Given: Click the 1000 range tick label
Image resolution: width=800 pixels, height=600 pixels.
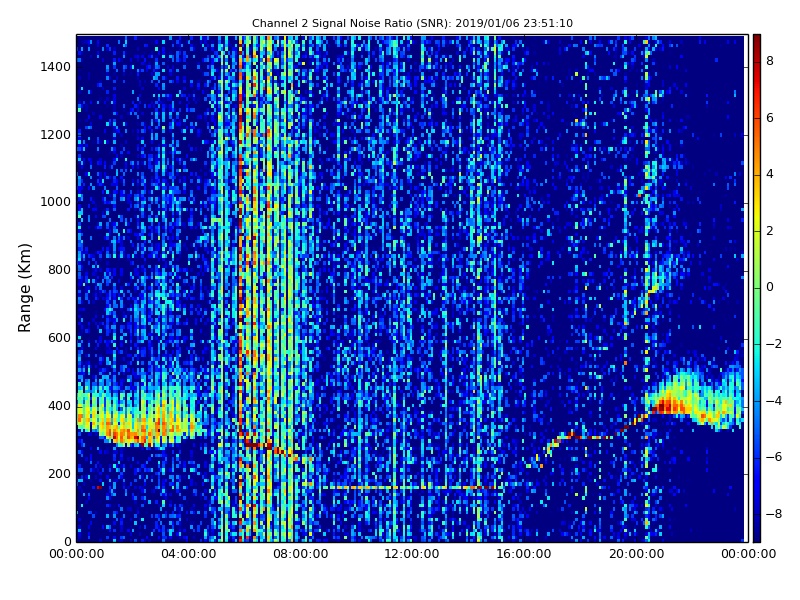Looking at the screenshot, I should [x=56, y=202].
